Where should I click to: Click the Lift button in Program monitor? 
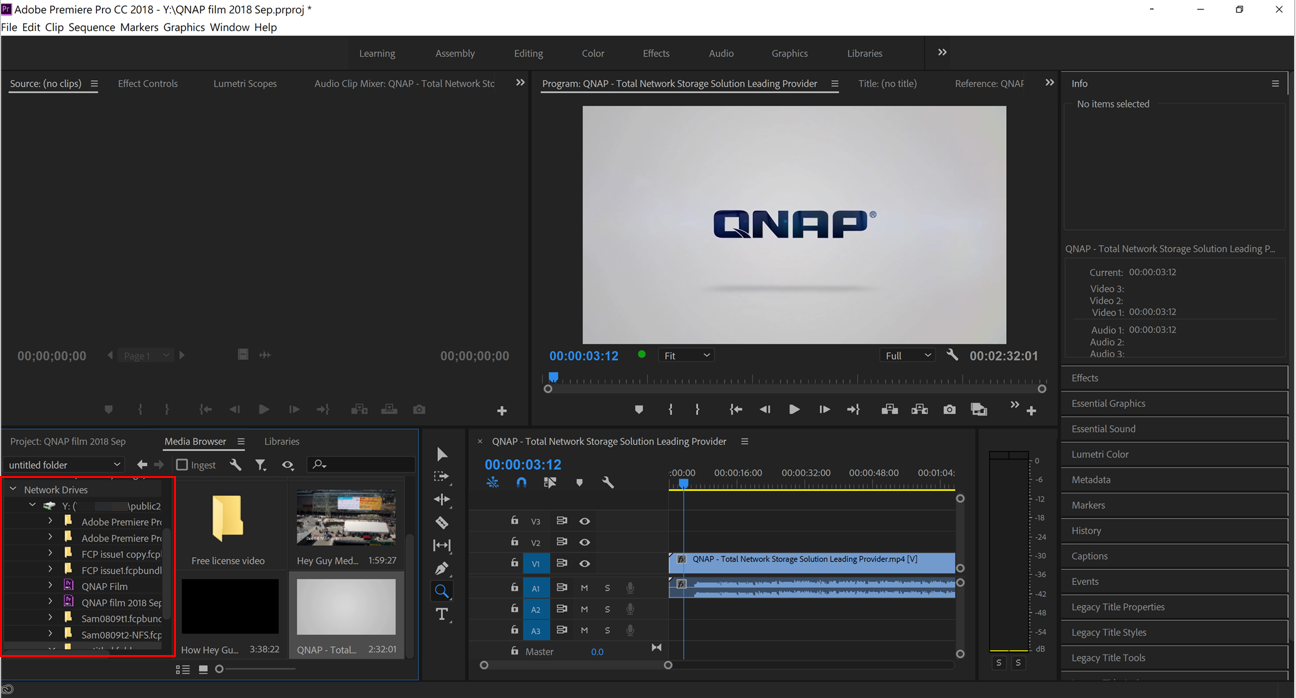coord(889,409)
